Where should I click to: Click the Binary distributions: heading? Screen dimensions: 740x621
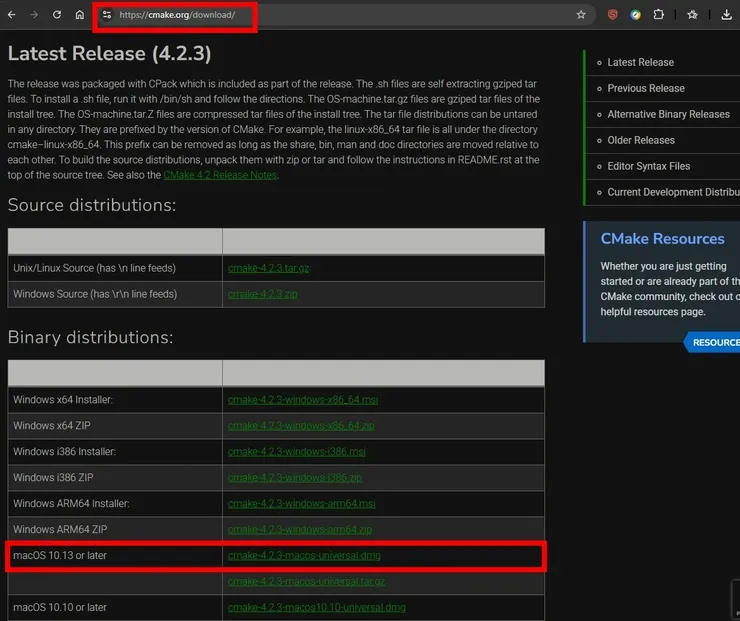[90, 337]
